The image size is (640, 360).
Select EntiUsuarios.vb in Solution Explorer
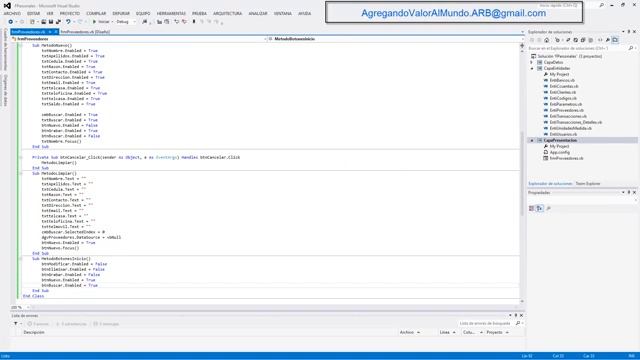pos(563,134)
